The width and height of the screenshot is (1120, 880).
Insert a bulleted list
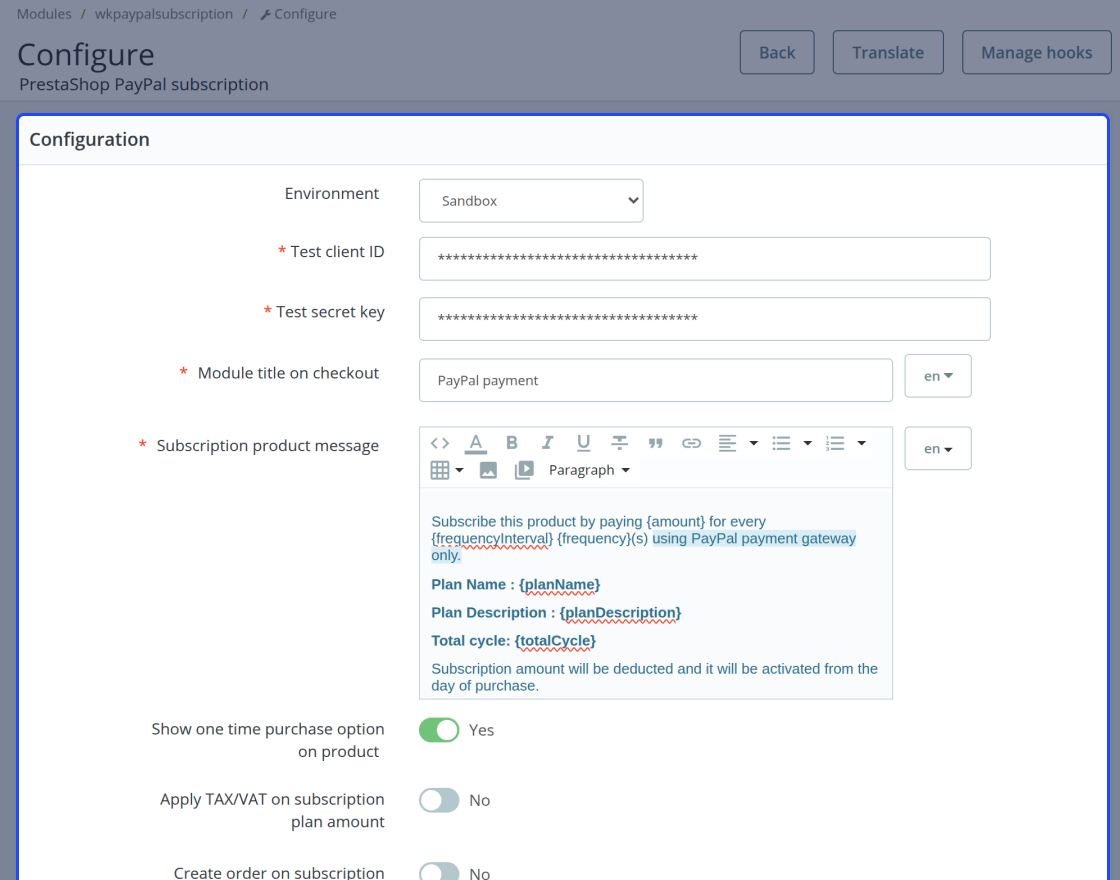click(x=781, y=444)
